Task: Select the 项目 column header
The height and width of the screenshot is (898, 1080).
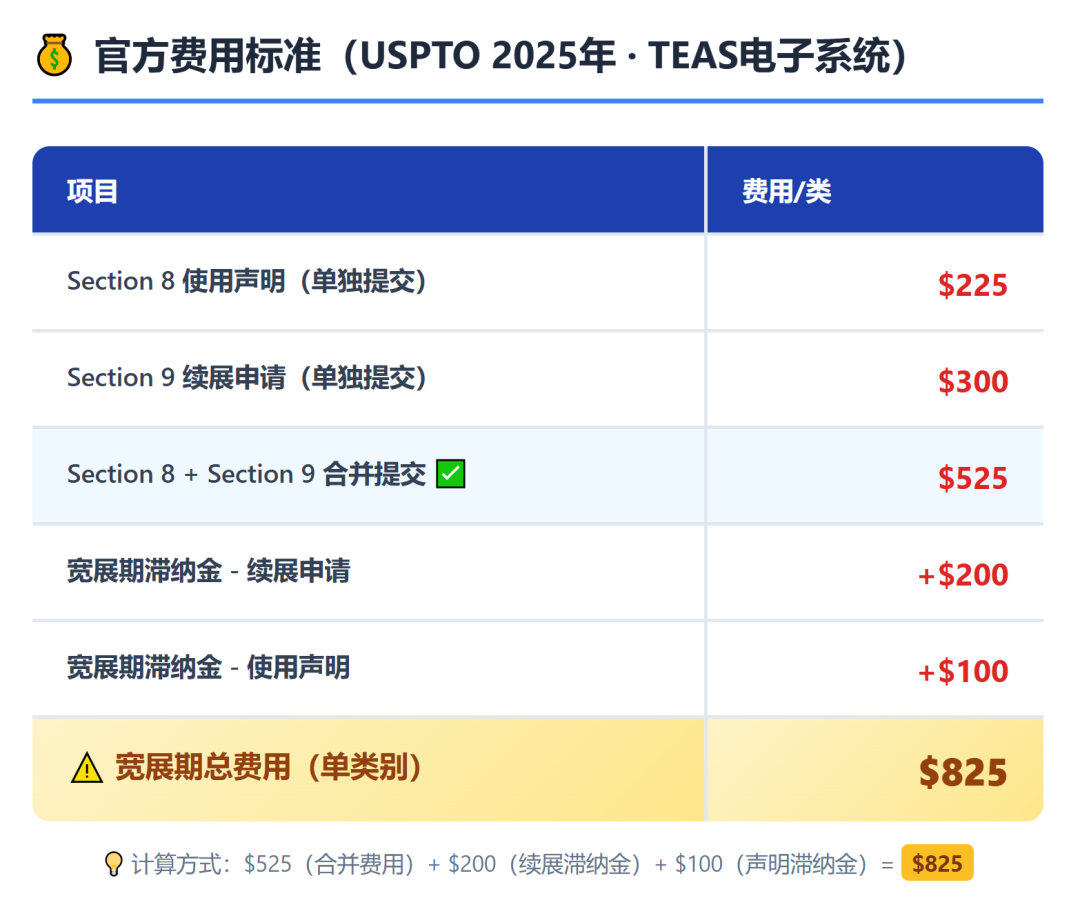Action: point(92,191)
